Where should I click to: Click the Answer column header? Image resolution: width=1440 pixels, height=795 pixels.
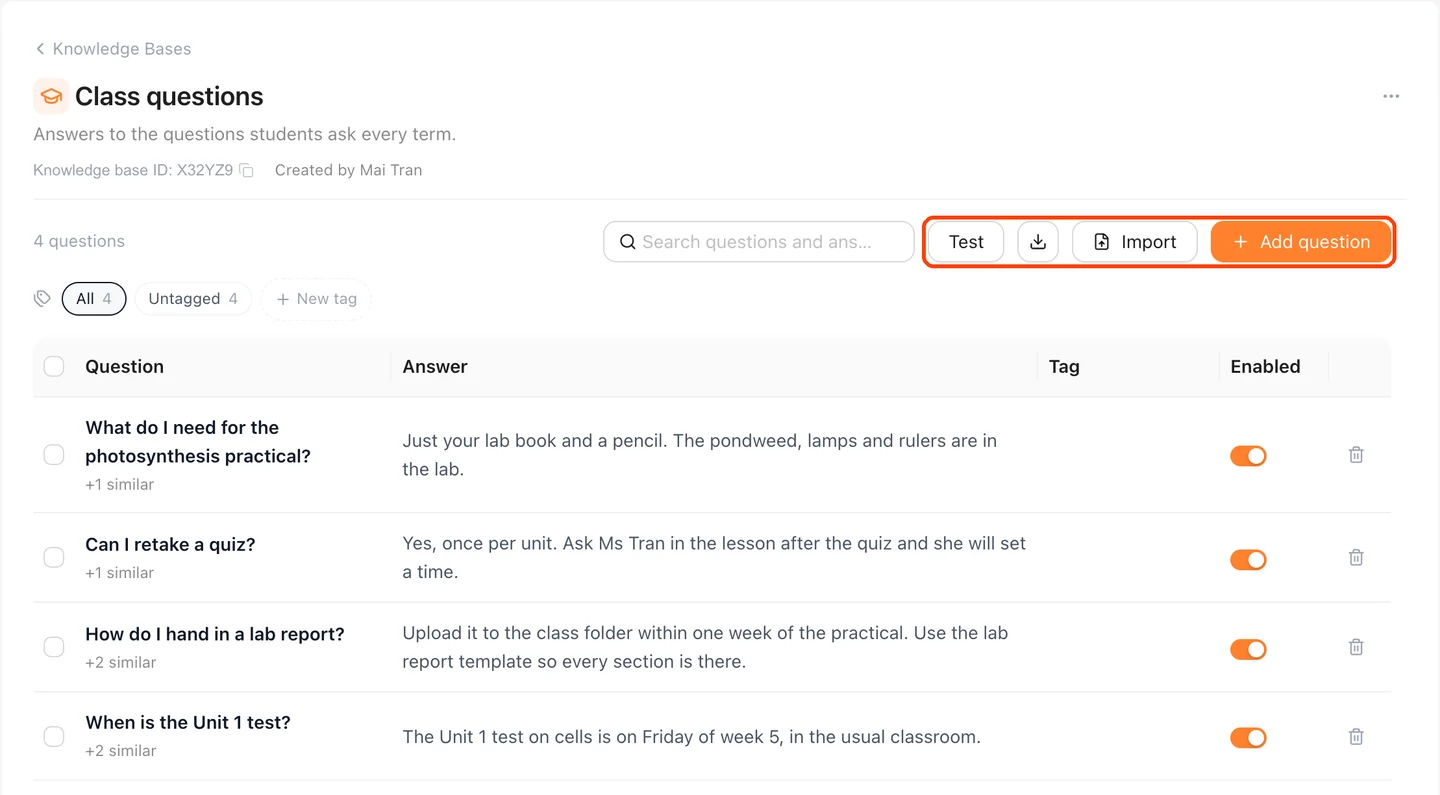tap(435, 367)
